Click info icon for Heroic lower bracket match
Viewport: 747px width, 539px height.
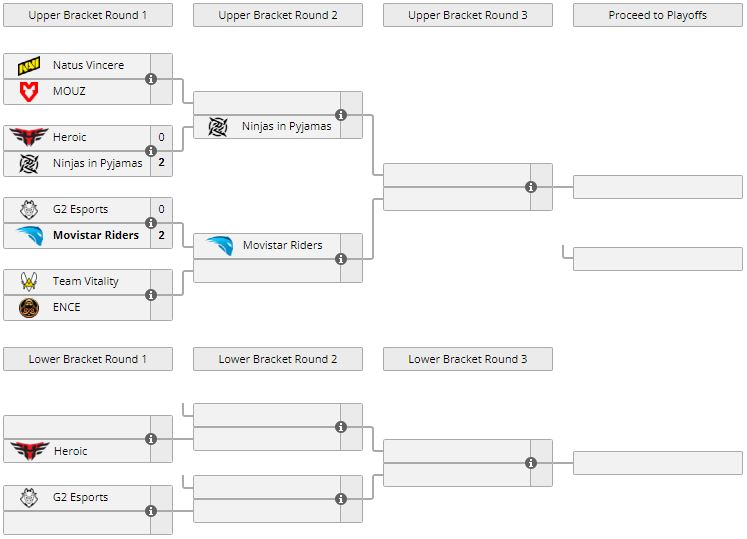[x=151, y=439]
